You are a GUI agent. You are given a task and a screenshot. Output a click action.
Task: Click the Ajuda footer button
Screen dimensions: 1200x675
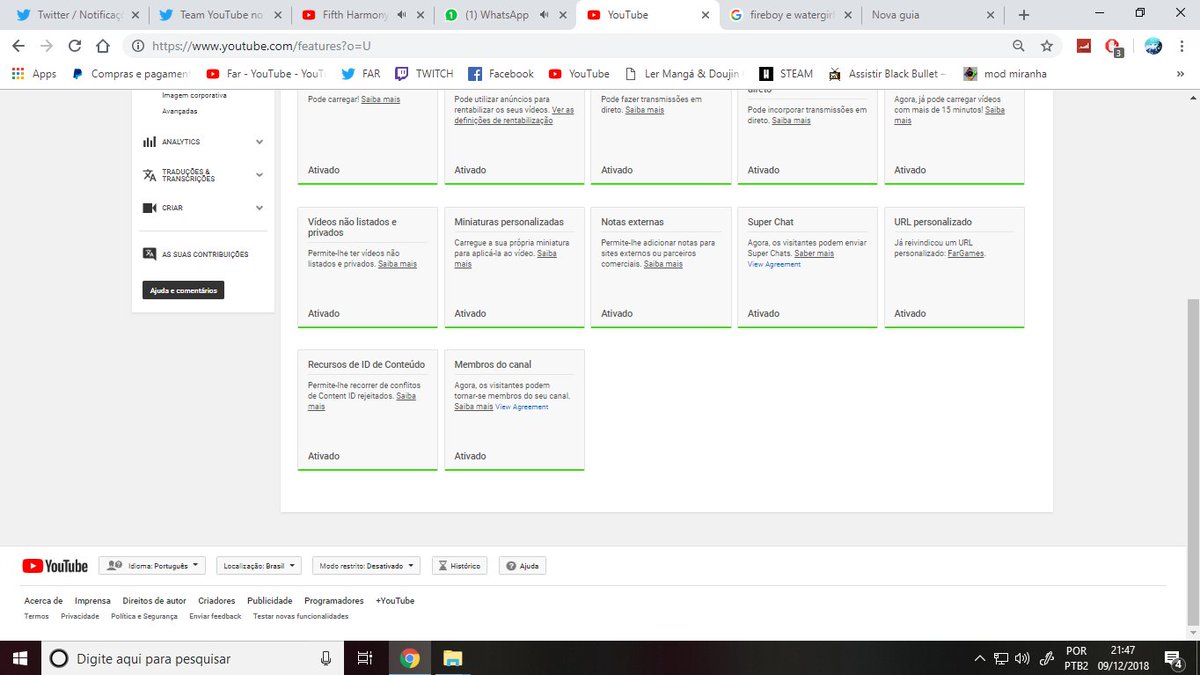click(522, 566)
